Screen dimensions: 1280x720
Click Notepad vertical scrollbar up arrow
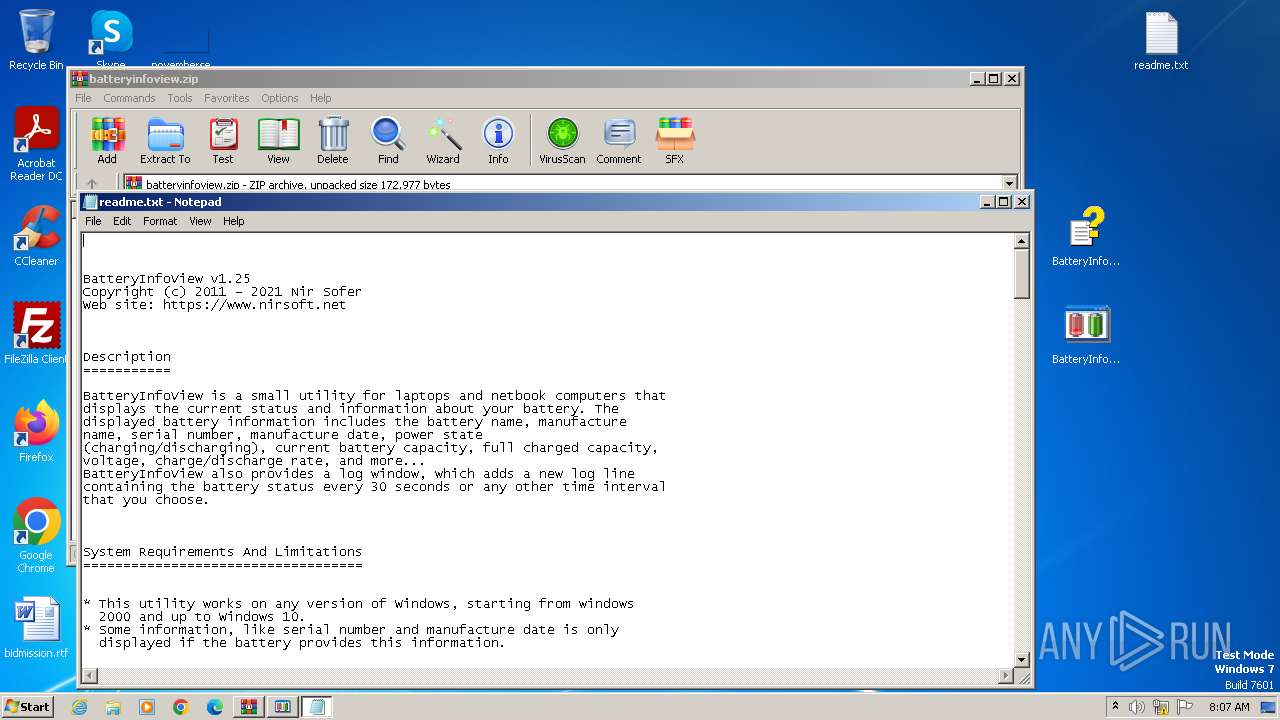pyautogui.click(x=1022, y=241)
